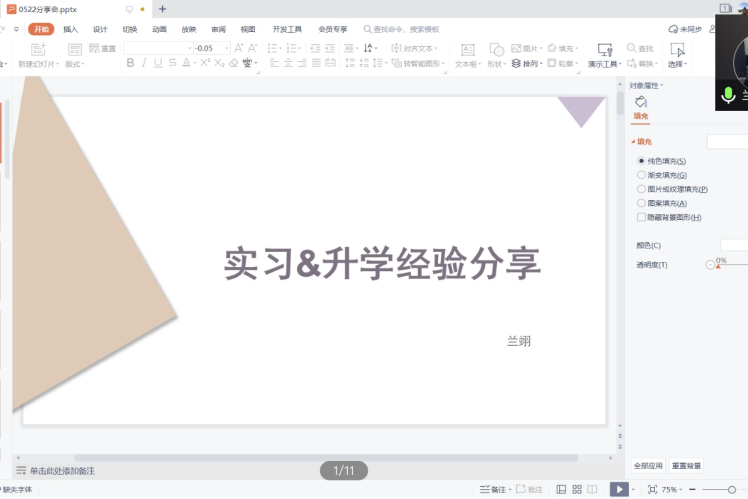Image resolution: width=748 pixels, height=499 pixels.
Task: Open the 插入 ribbon tab
Action: pos(70,29)
